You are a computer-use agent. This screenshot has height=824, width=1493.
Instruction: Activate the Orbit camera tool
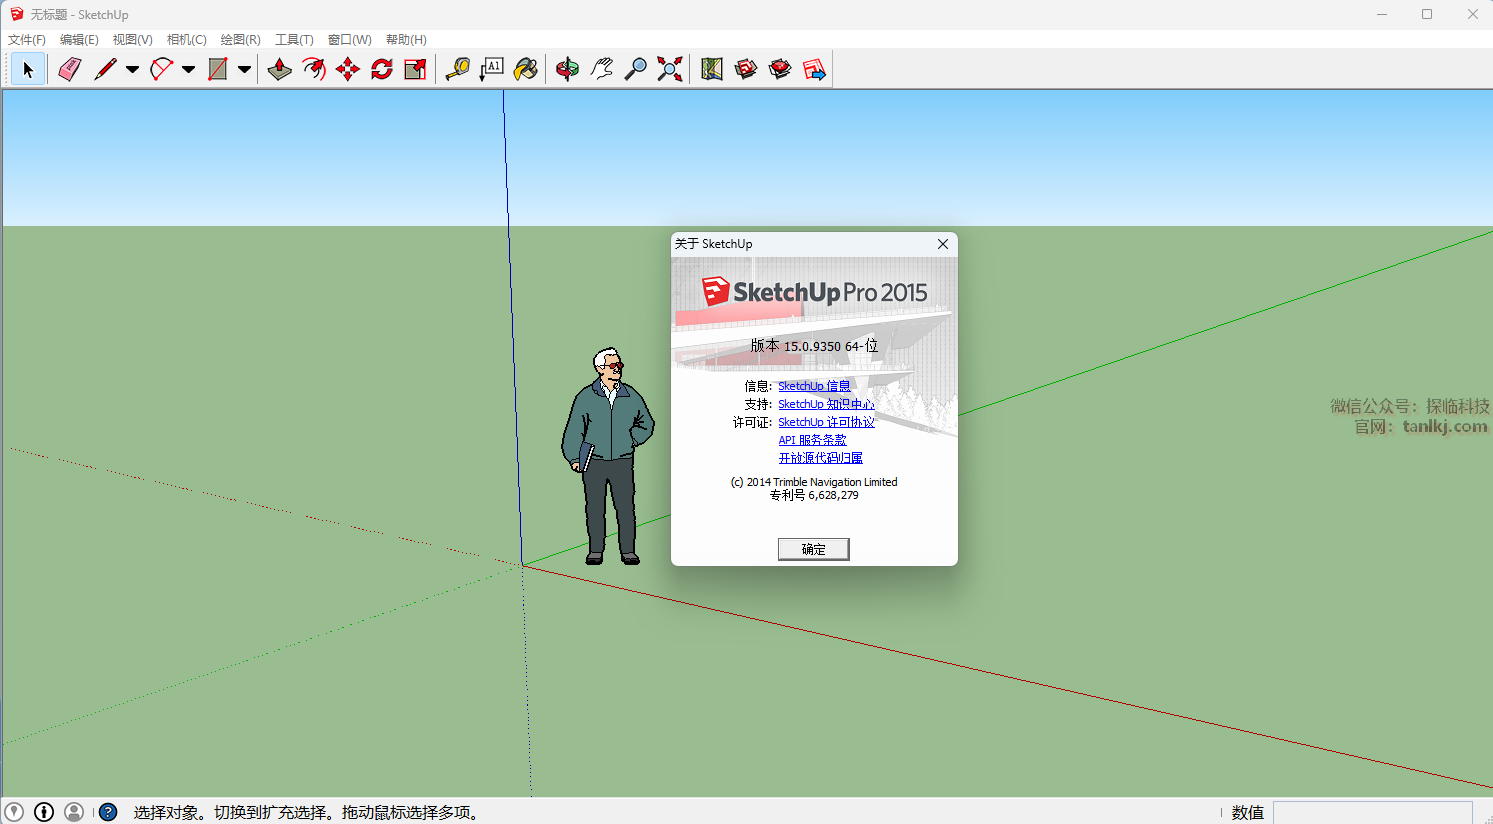pyautogui.click(x=567, y=69)
